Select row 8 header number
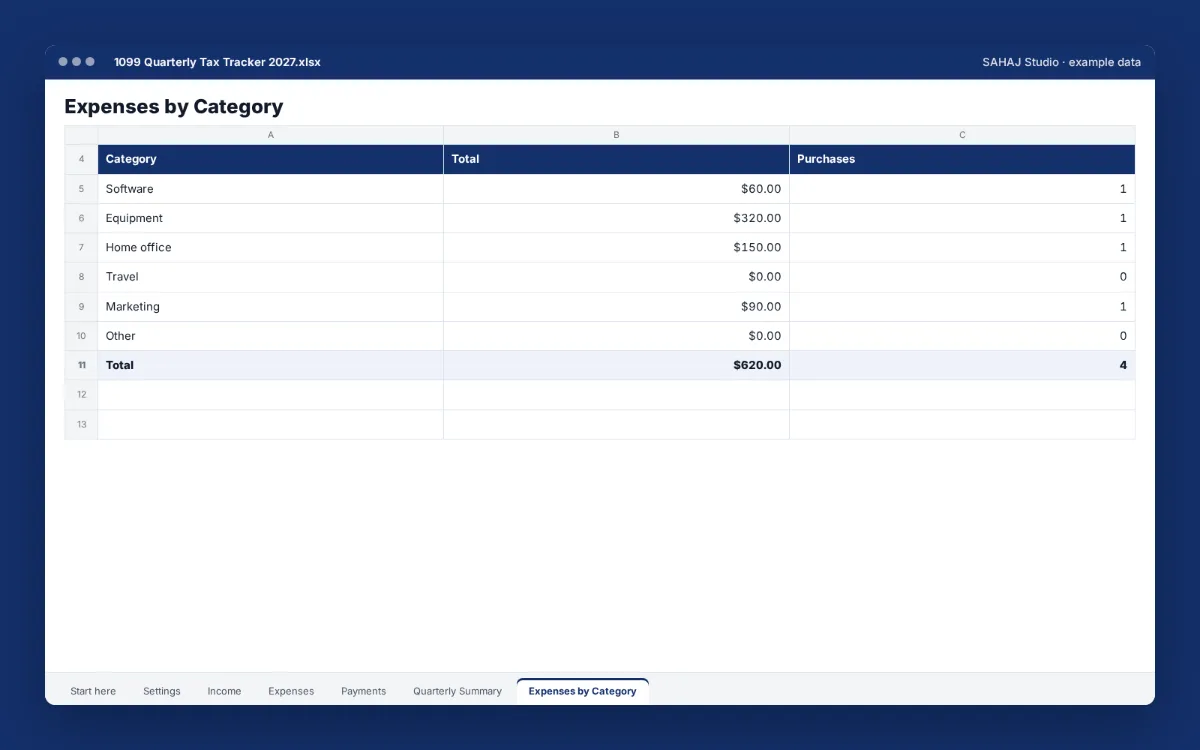Image resolution: width=1200 pixels, height=750 pixels. point(81,277)
